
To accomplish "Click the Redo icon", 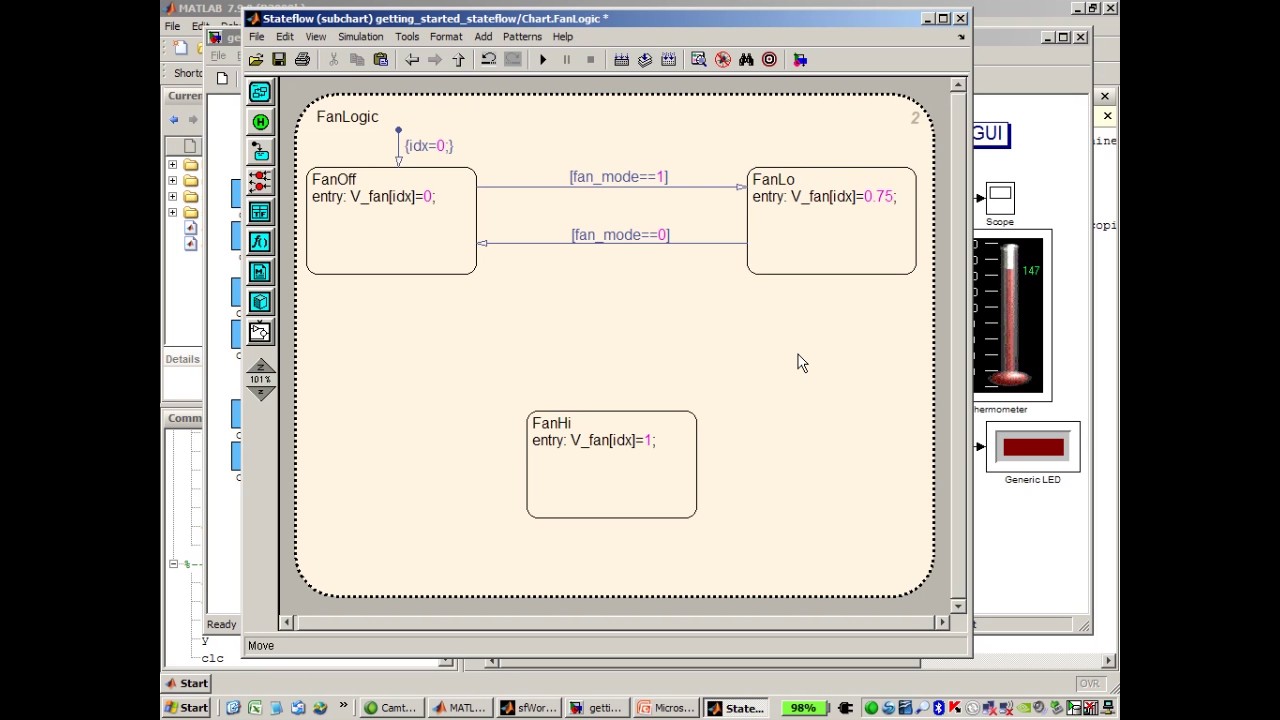I will pos(512,60).
